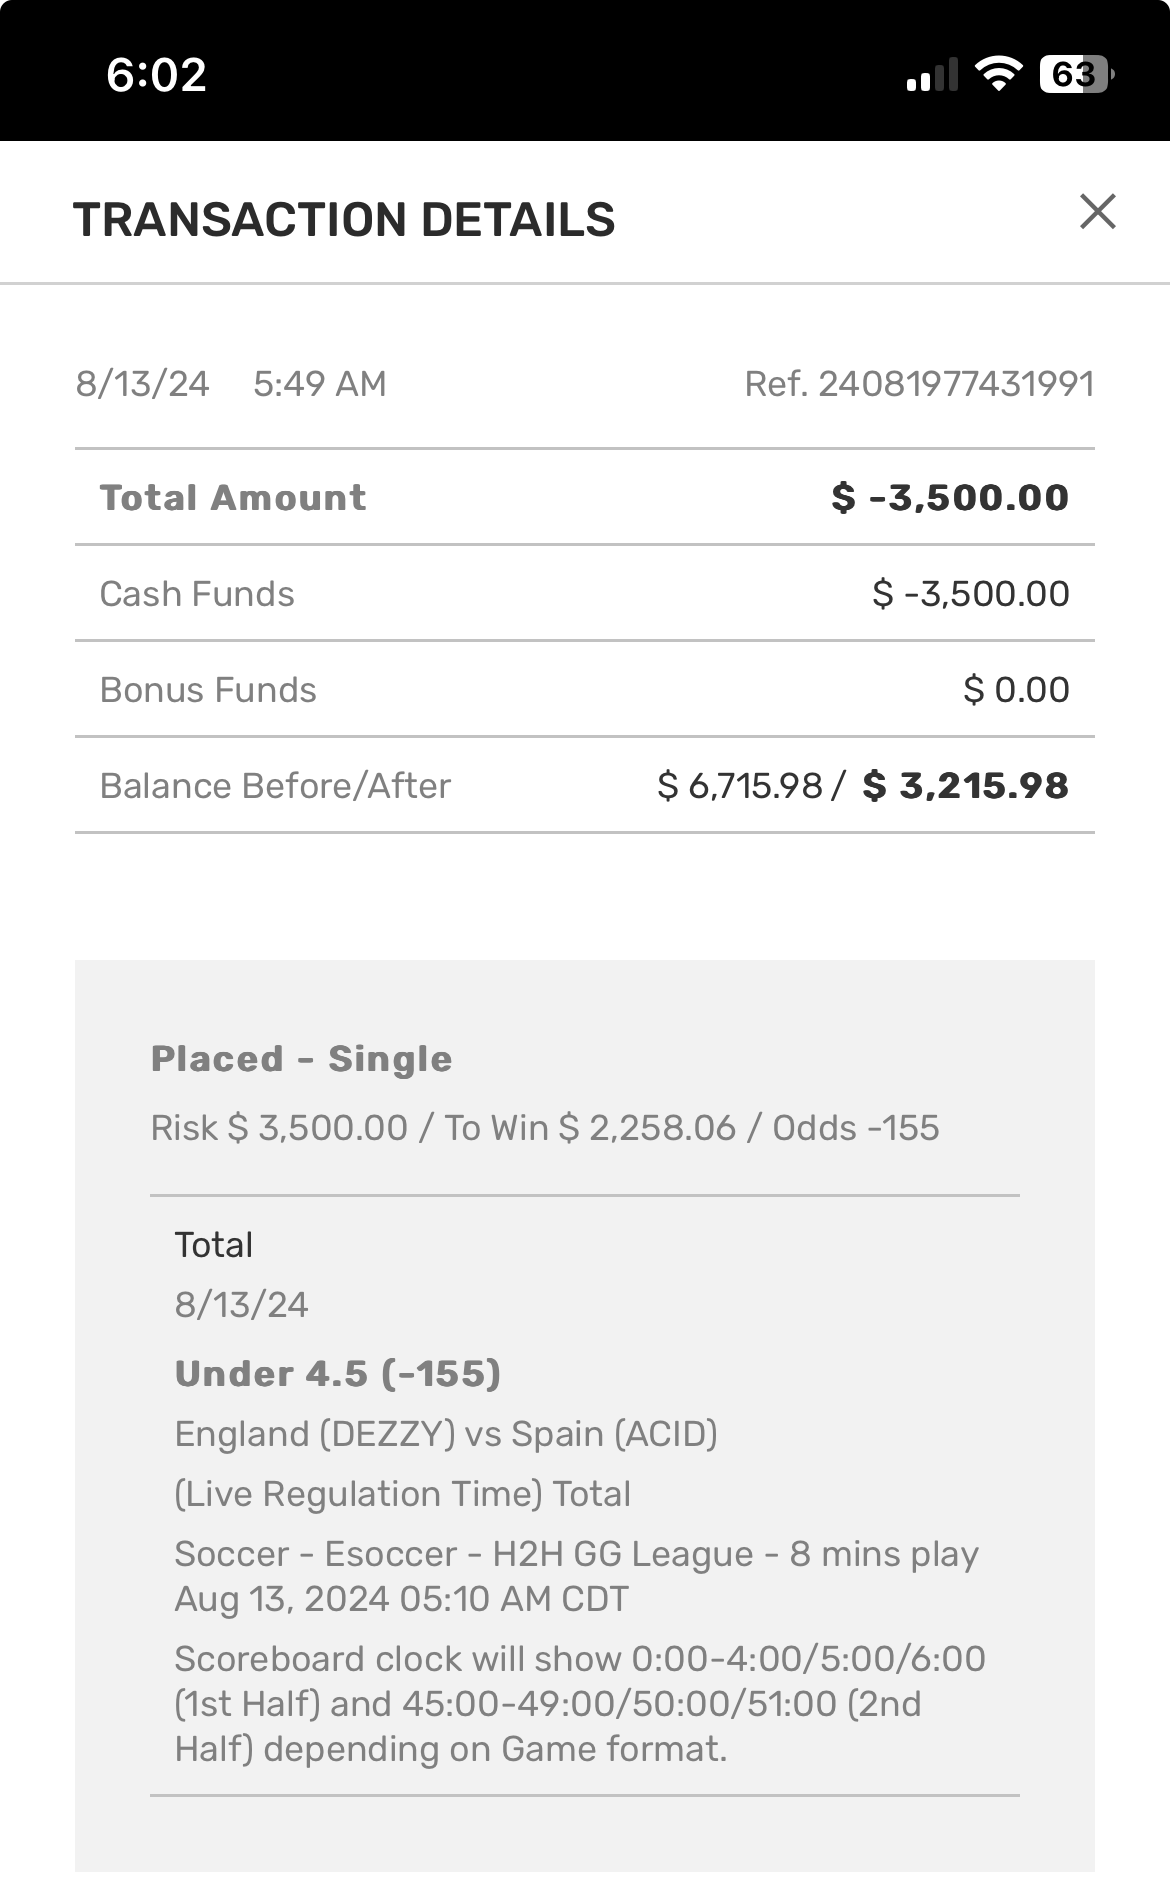Tap the Risk / To Win odds line
The width and height of the screenshot is (1170, 1899).
click(x=544, y=1128)
